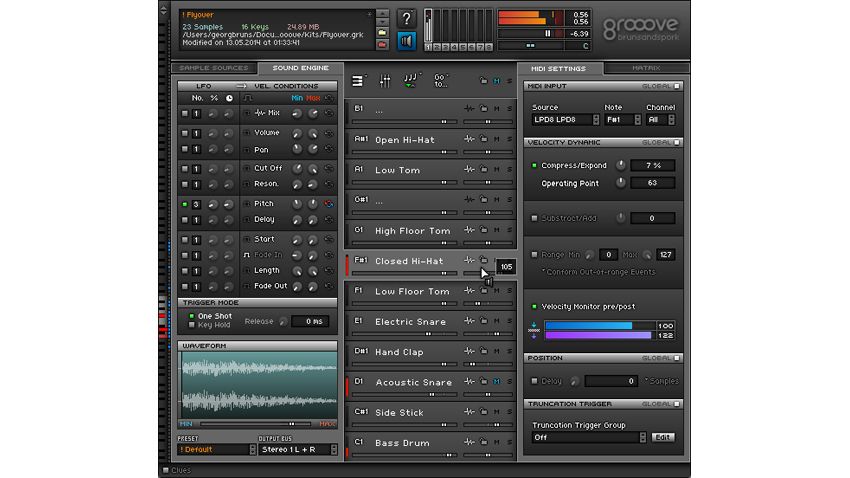
Task: Open Output Bus Stereo 1 L+R dropdown
Action: tap(298, 449)
